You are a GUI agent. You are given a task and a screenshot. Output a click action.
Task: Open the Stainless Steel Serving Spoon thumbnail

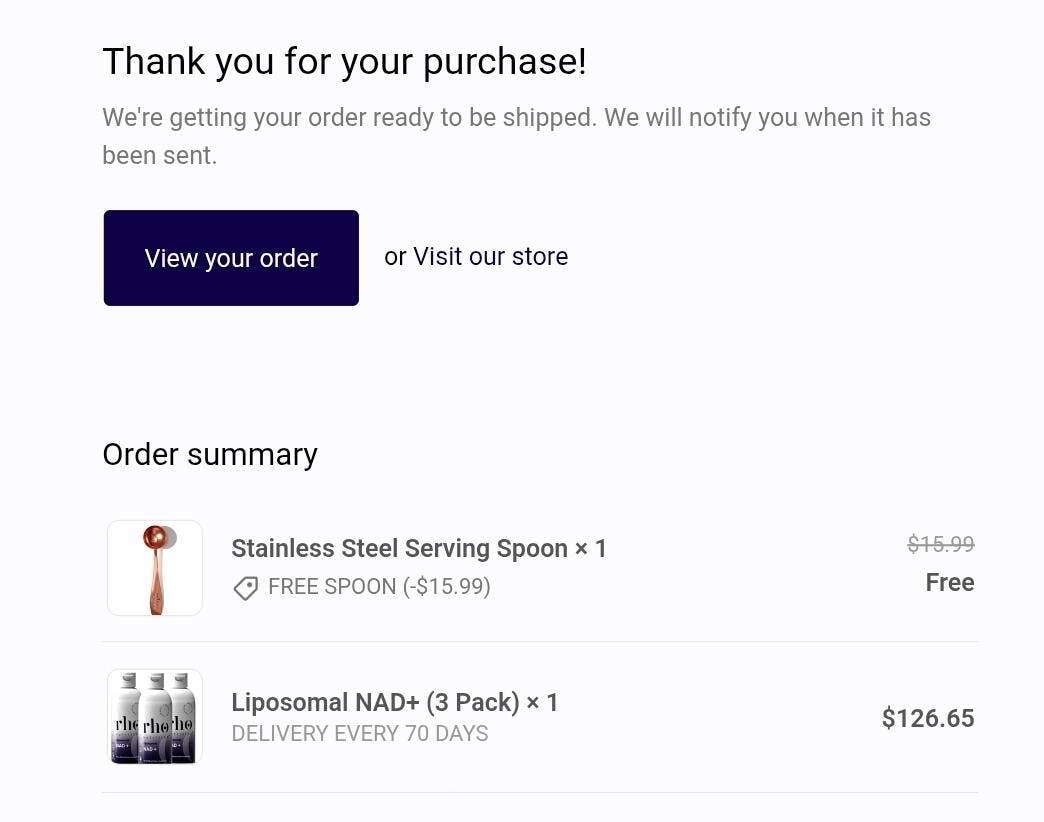point(155,568)
